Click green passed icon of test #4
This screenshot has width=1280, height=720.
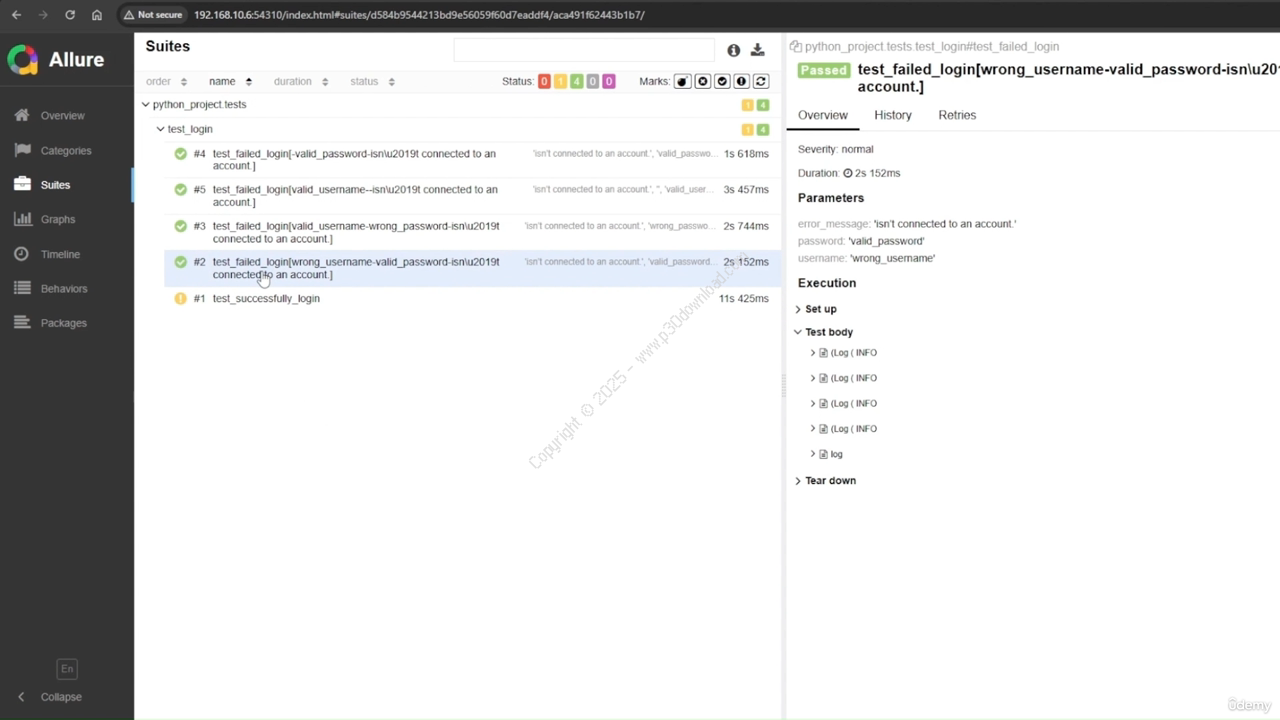coord(181,154)
